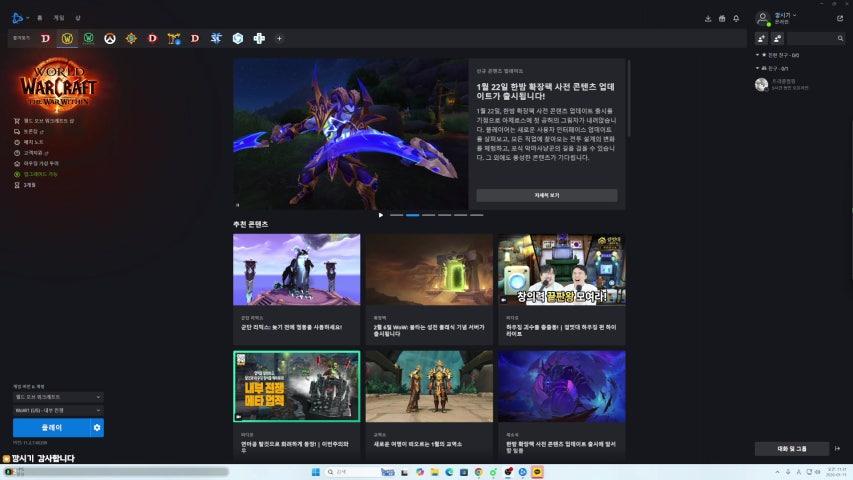The width and height of the screenshot is (853, 480).
Task: Click the WoW Classic green icon
Action: 89,38
